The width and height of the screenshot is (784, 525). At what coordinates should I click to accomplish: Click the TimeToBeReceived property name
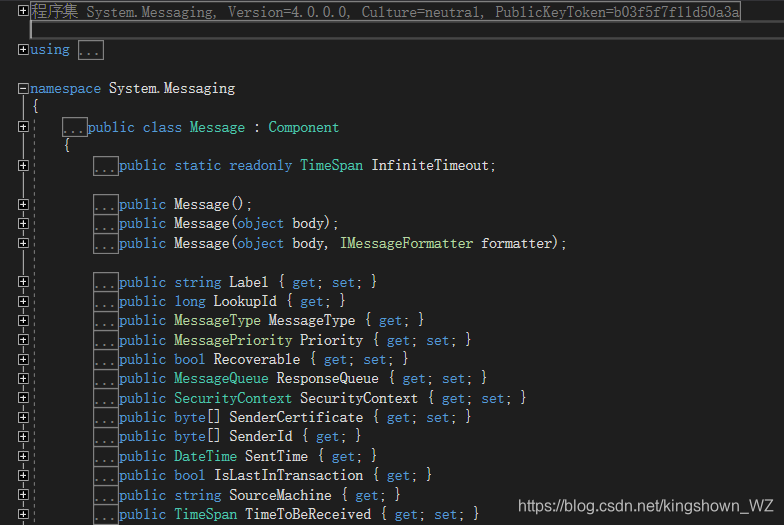tap(308, 514)
